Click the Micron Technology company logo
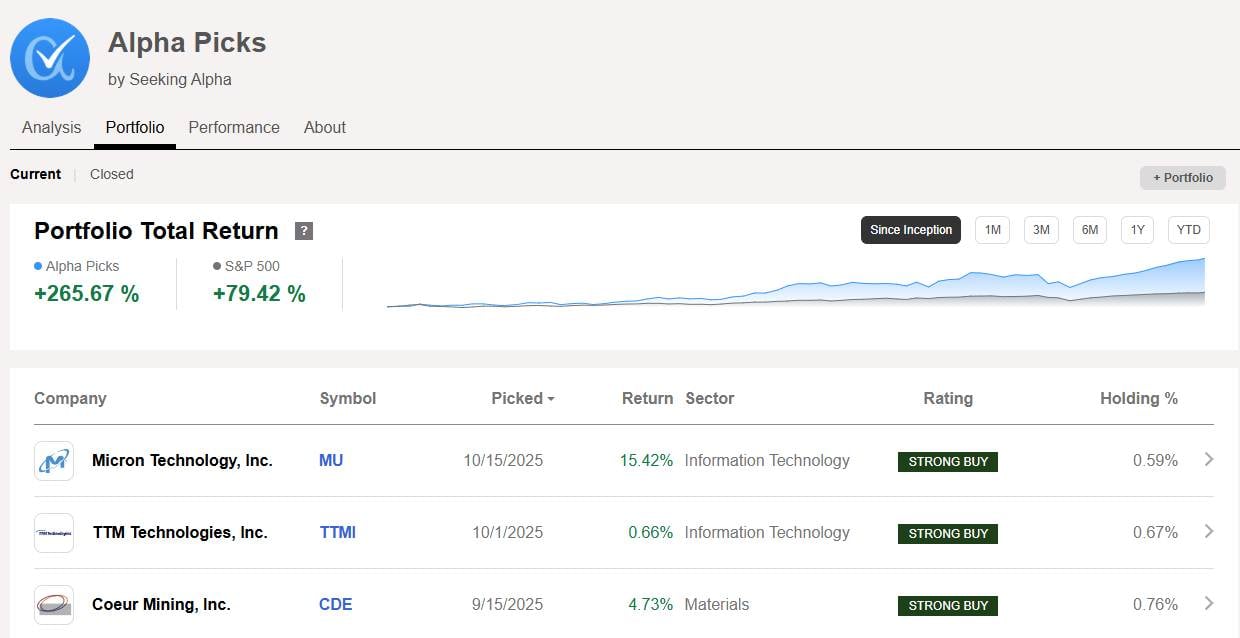Image resolution: width=1240 pixels, height=638 pixels. [54, 461]
